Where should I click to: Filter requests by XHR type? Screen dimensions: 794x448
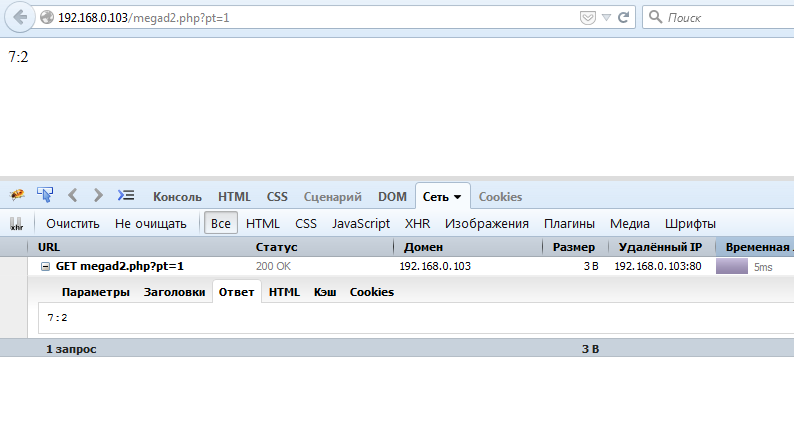point(417,224)
